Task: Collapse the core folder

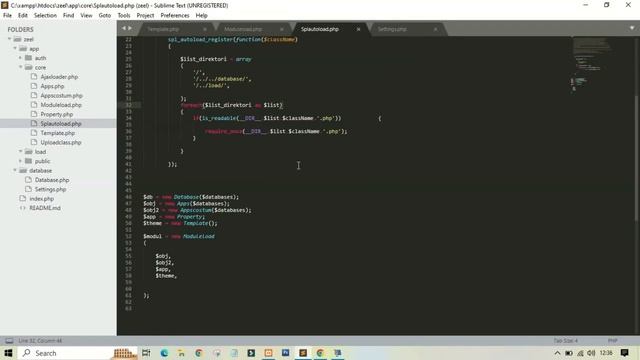Action: tap(20, 67)
